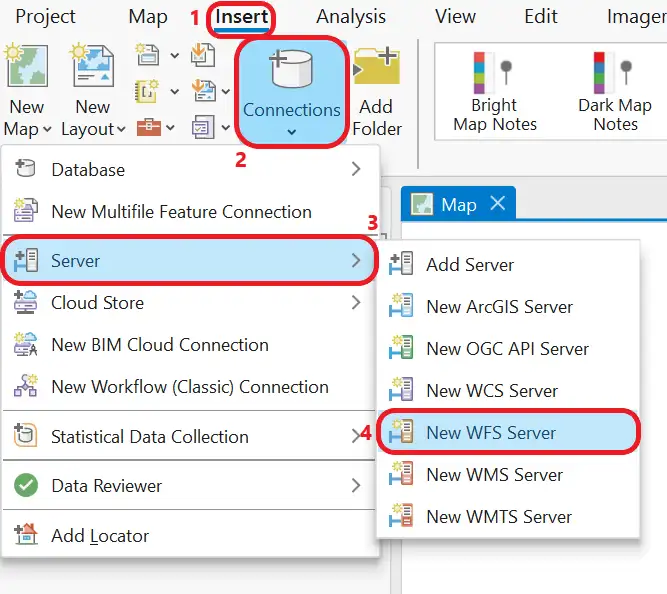The width and height of the screenshot is (667, 594).
Task: Click the Toolbox briefcase icon in ribbon
Action: (x=148, y=127)
